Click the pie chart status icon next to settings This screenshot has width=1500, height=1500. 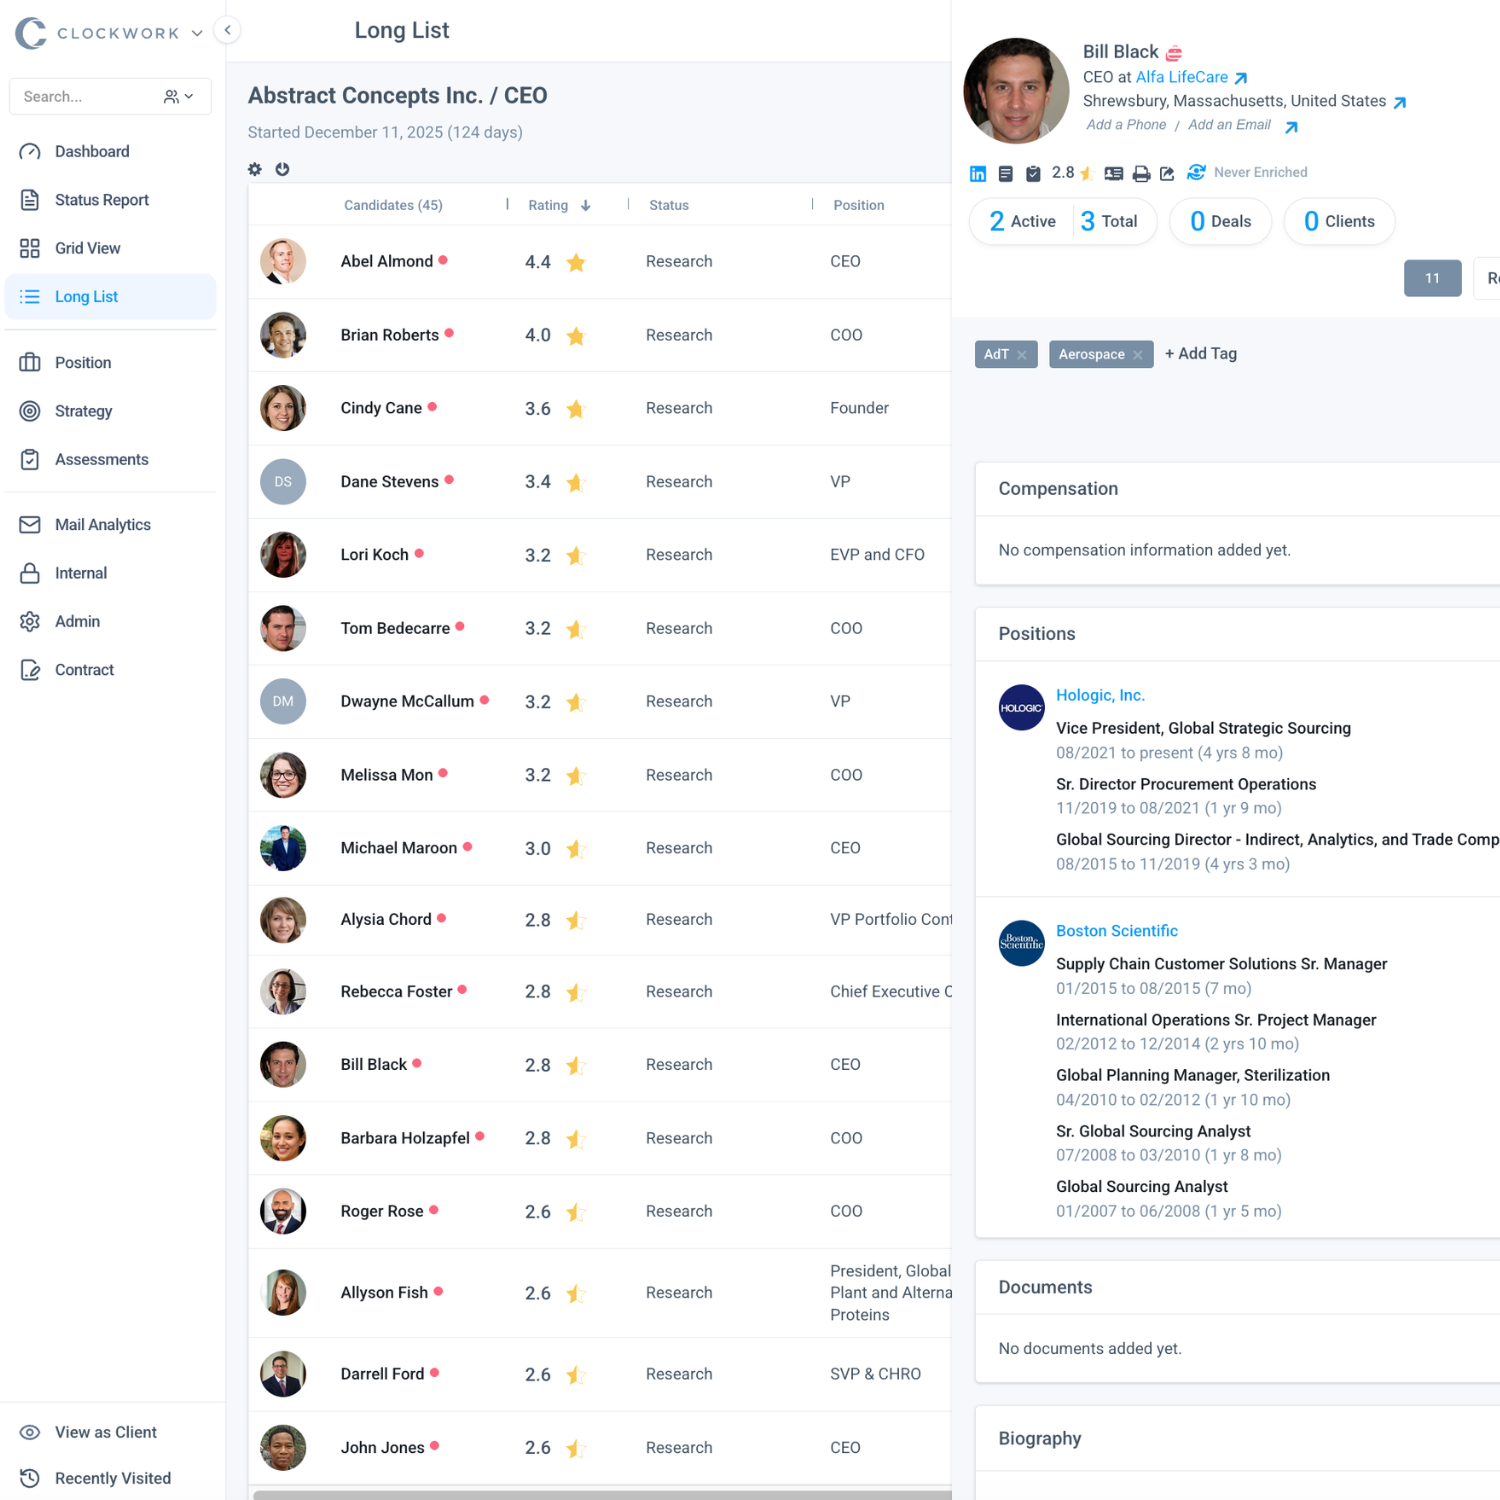(282, 169)
